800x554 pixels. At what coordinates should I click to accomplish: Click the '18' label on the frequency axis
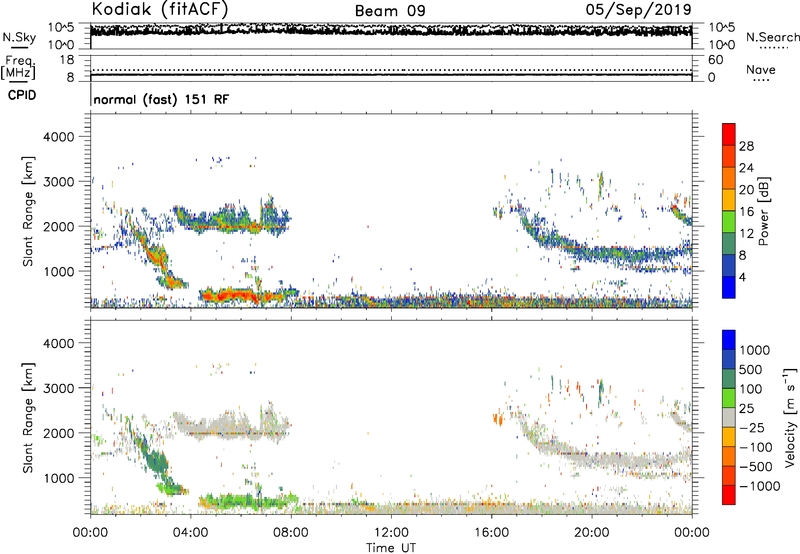67,60
